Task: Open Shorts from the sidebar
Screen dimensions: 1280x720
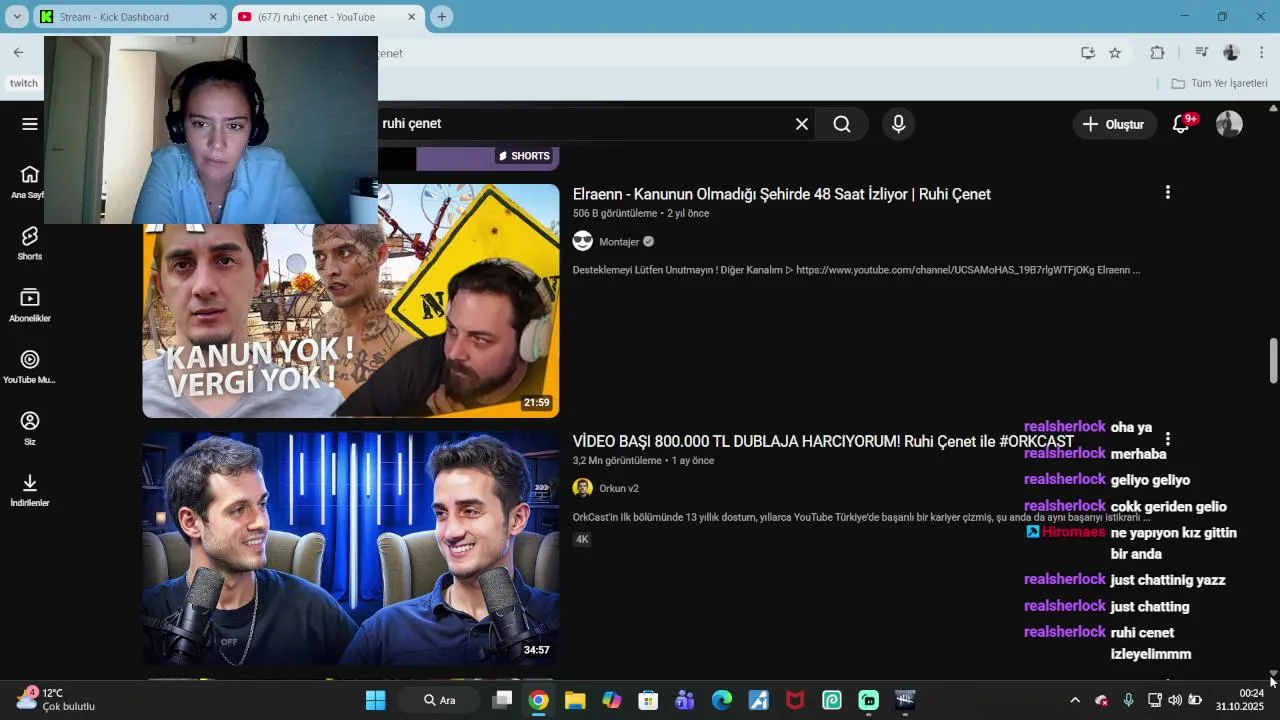Action: point(30,243)
